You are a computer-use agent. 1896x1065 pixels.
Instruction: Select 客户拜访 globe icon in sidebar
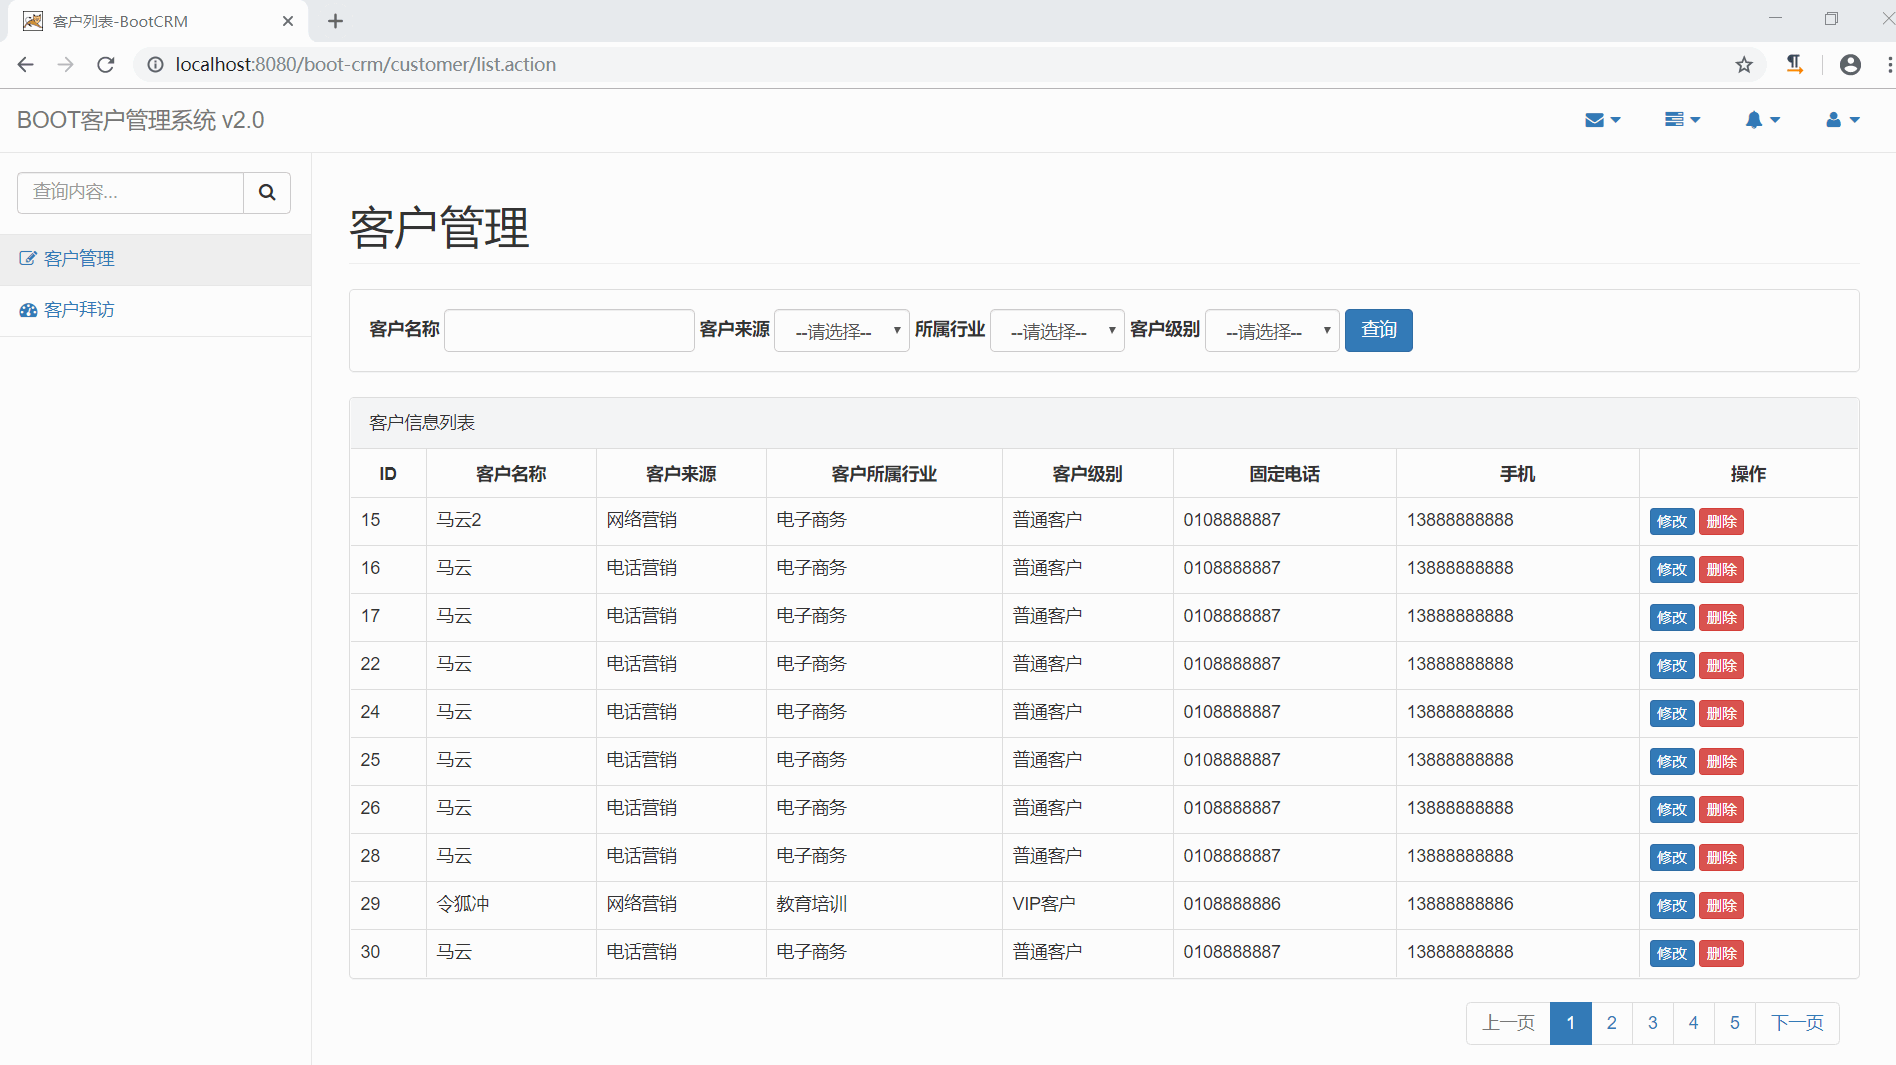pos(27,310)
